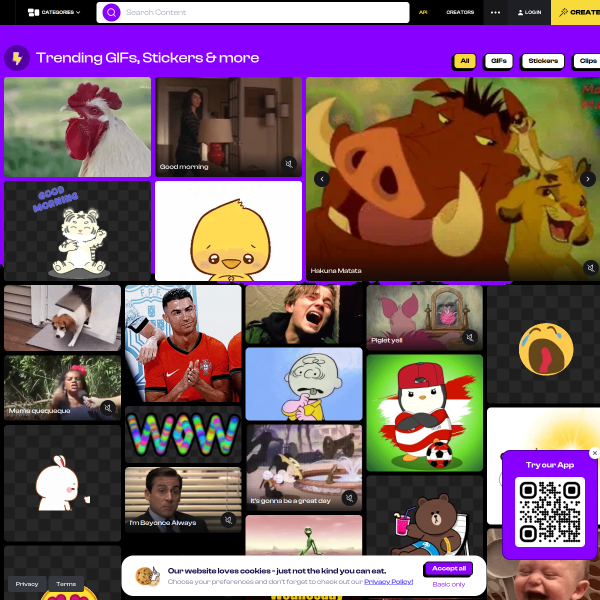Open the three-dot more options menu

[x=495, y=12]
